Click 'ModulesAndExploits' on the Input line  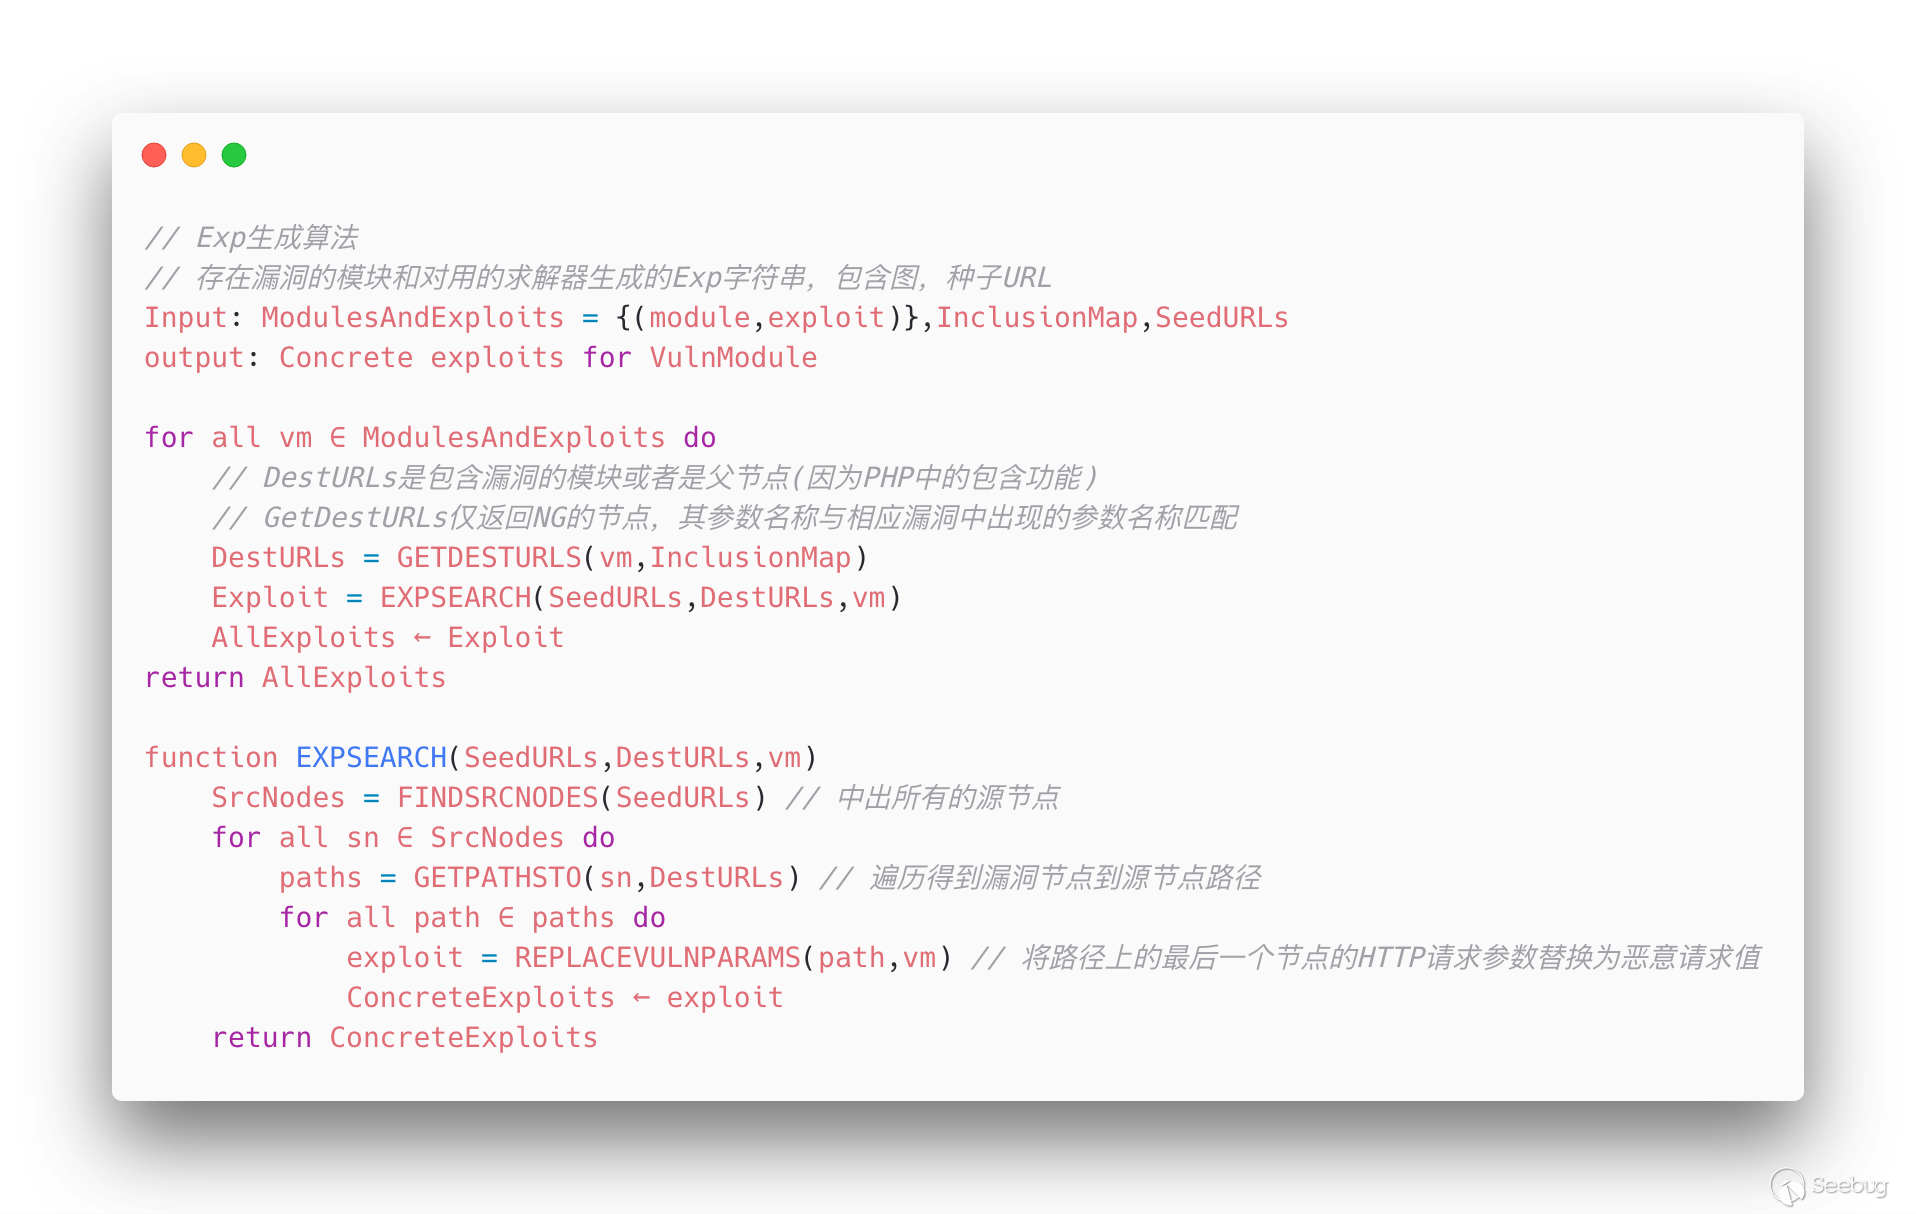click(413, 317)
